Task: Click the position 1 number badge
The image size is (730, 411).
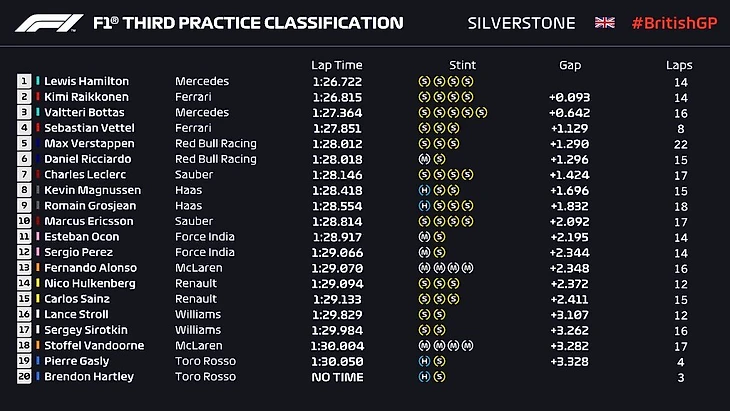Action: coord(24,81)
